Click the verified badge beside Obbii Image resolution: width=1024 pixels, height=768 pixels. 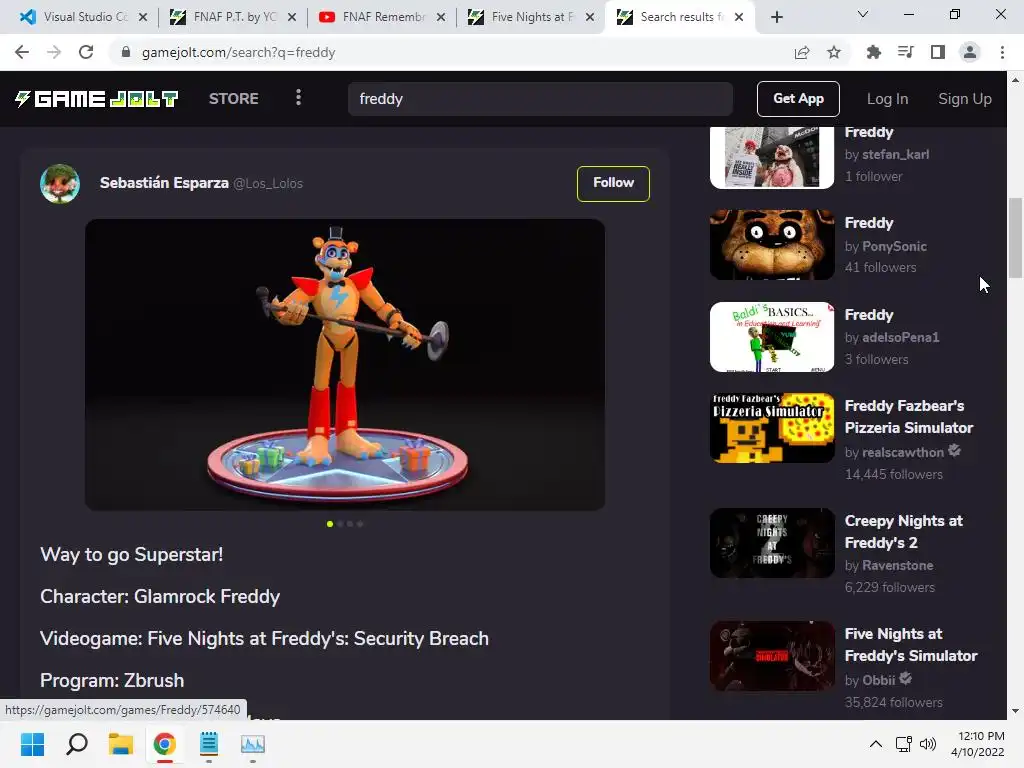point(905,679)
